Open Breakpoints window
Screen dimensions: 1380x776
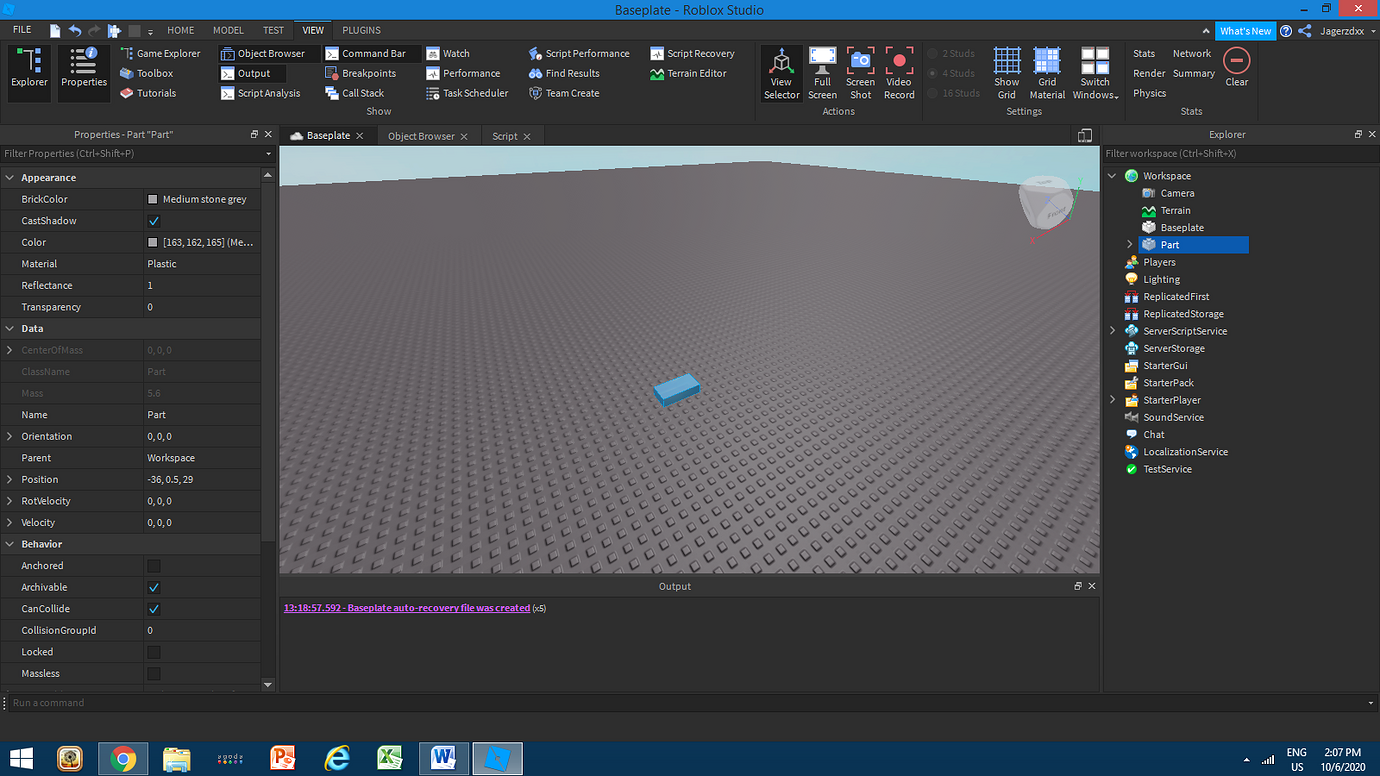pyautogui.click(x=360, y=73)
